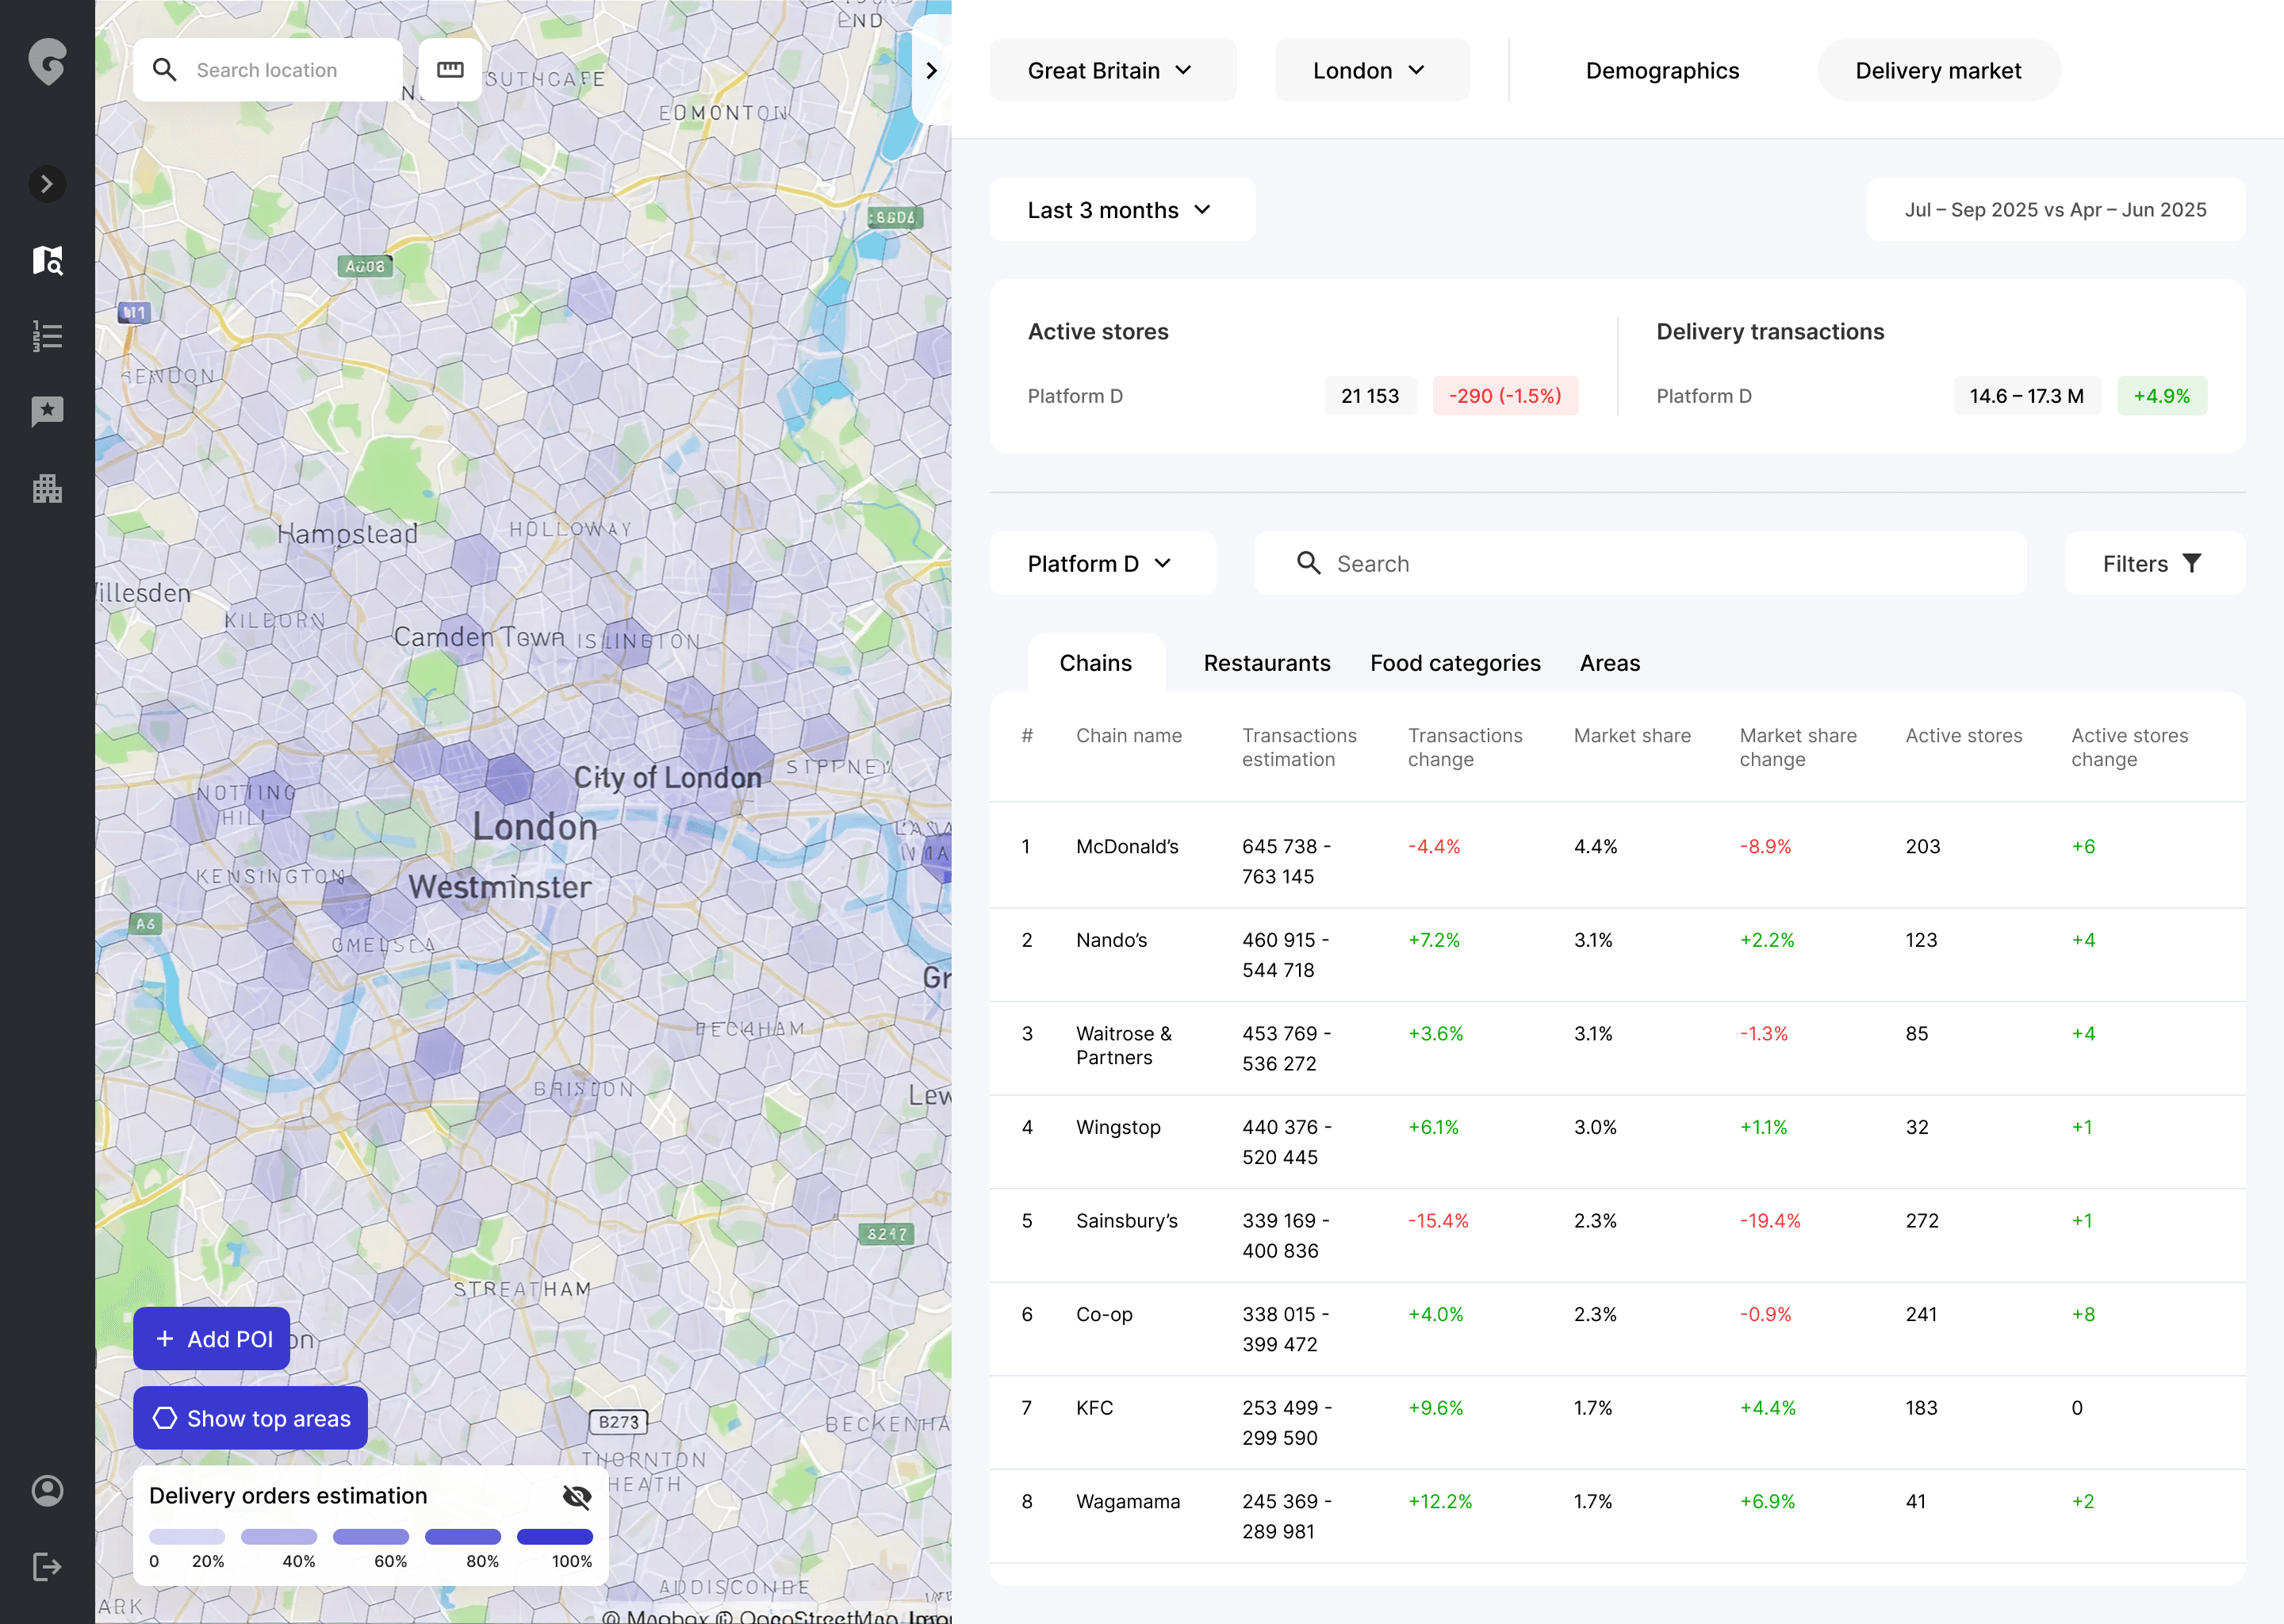Open the Great Britain country dropdown
2284x1624 pixels.
tap(1112, 70)
